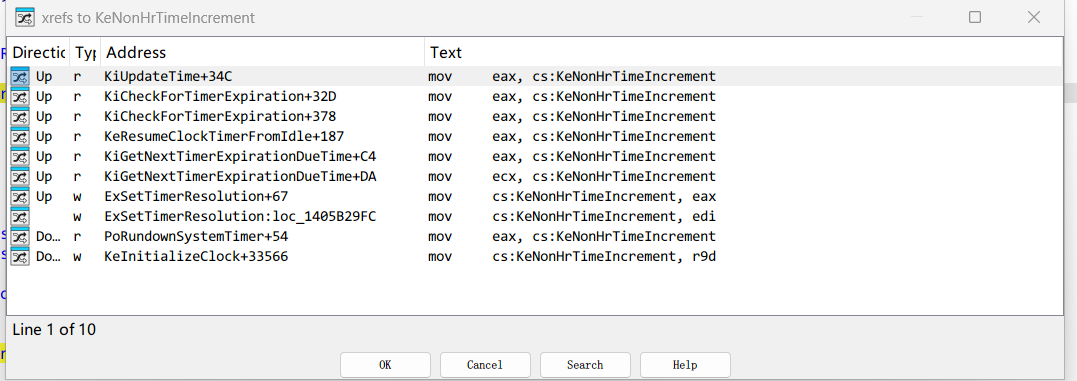Select address KeResumeClockTimerFromIdle+187
Screen dimensions: 1077x381
pos(224,137)
